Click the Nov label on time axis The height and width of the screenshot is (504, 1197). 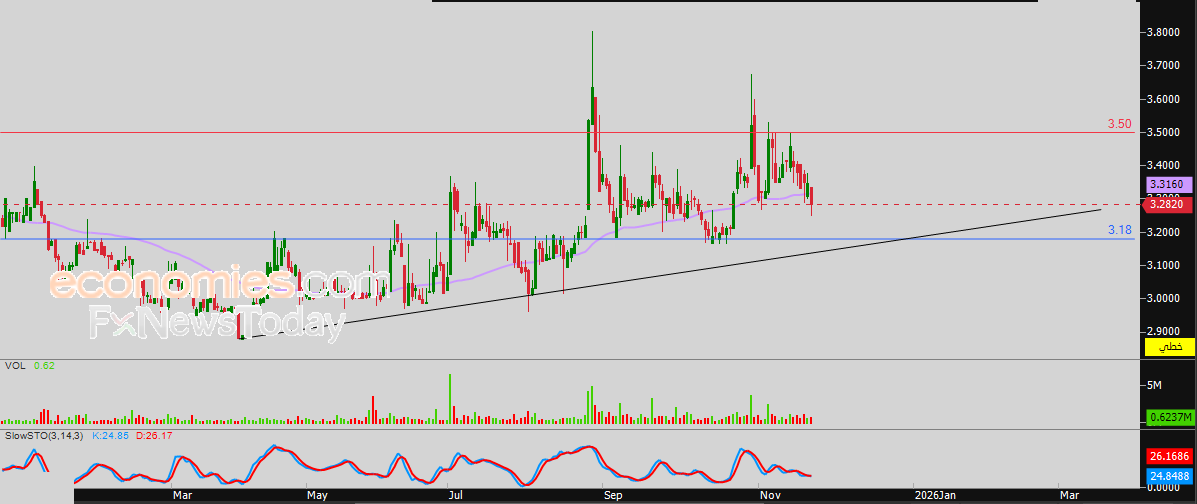coord(769,495)
